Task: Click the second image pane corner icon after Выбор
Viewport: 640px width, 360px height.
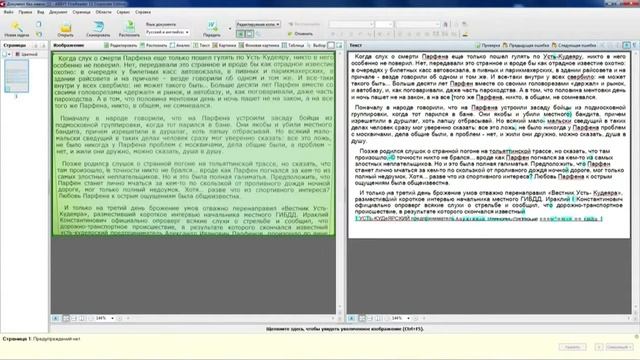Action: click(339, 45)
